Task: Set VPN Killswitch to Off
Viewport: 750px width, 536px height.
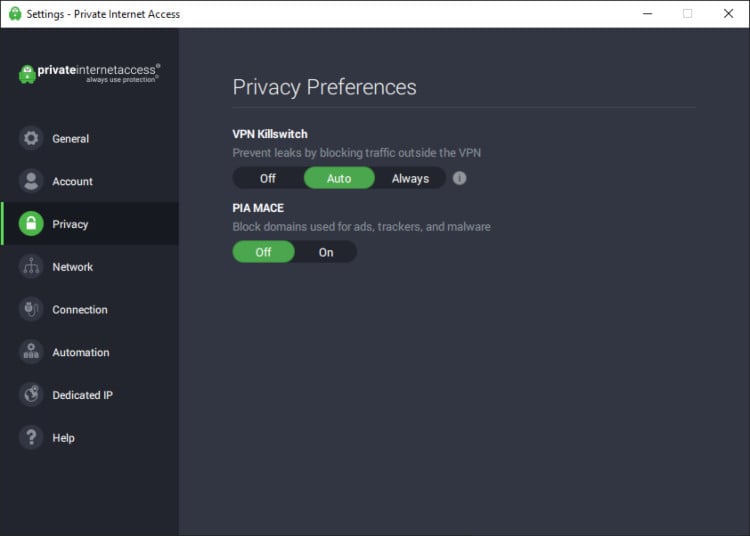Action: pyautogui.click(x=268, y=178)
